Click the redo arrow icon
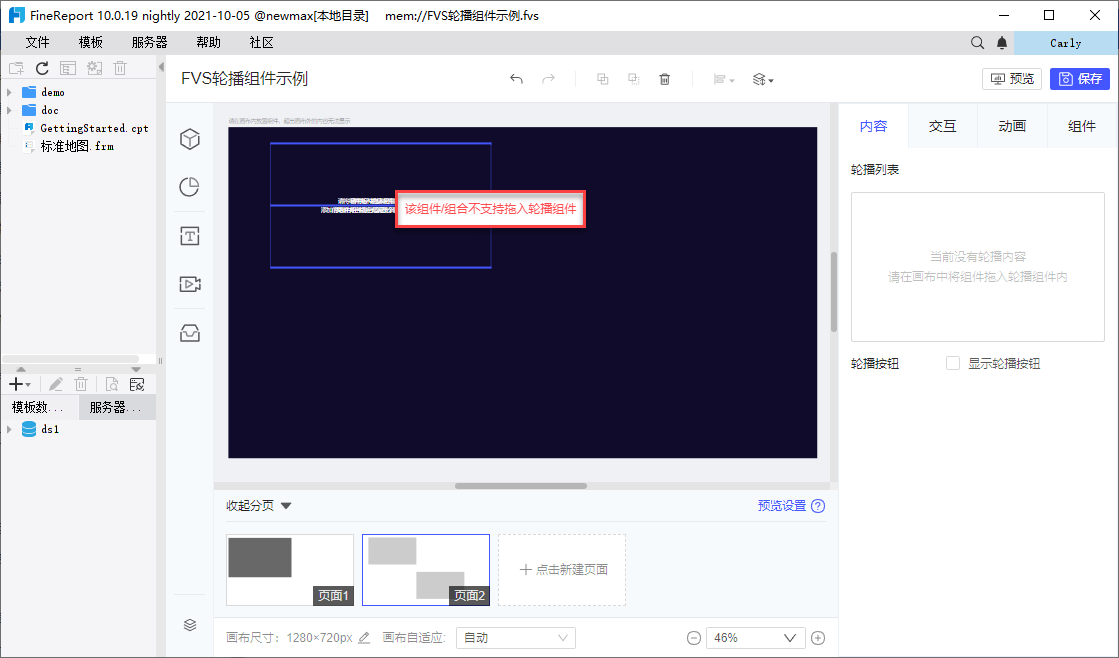This screenshot has height=658, width=1119. 548,79
